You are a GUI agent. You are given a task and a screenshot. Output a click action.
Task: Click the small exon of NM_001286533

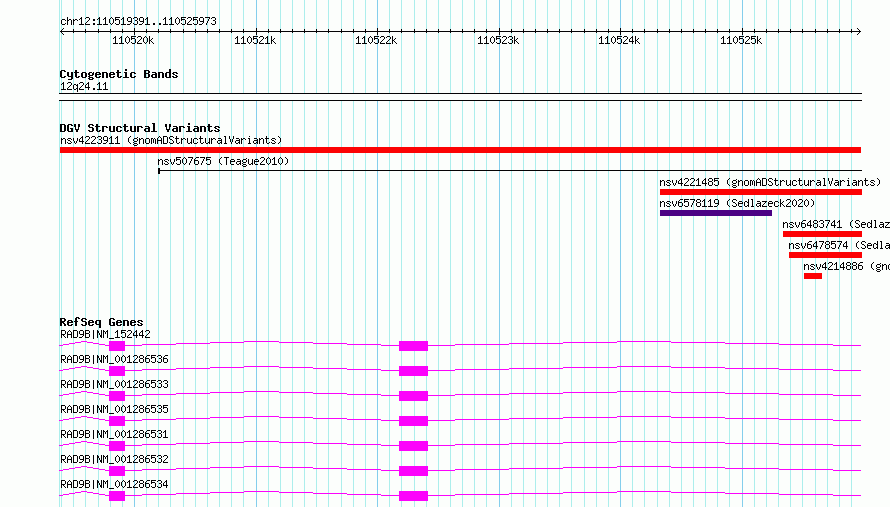[117, 396]
